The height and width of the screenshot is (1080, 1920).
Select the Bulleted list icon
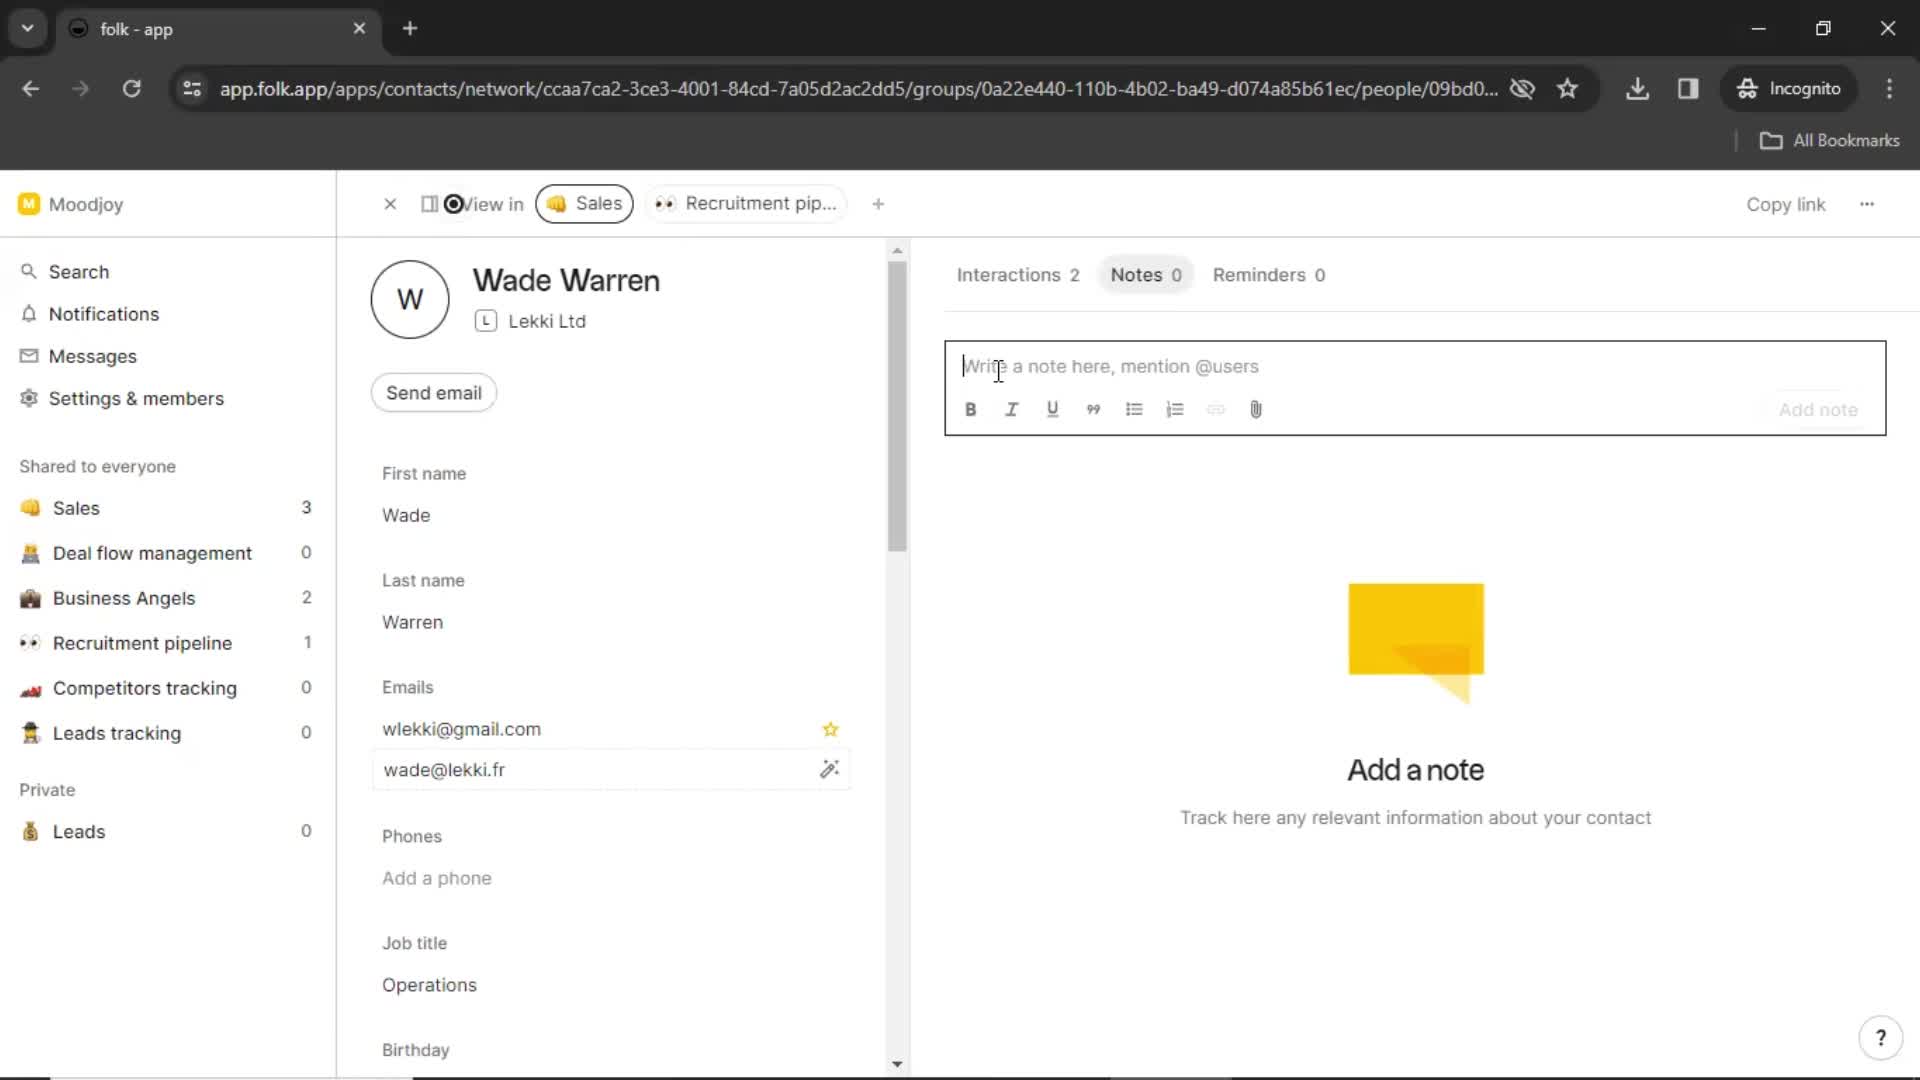click(x=1134, y=409)
